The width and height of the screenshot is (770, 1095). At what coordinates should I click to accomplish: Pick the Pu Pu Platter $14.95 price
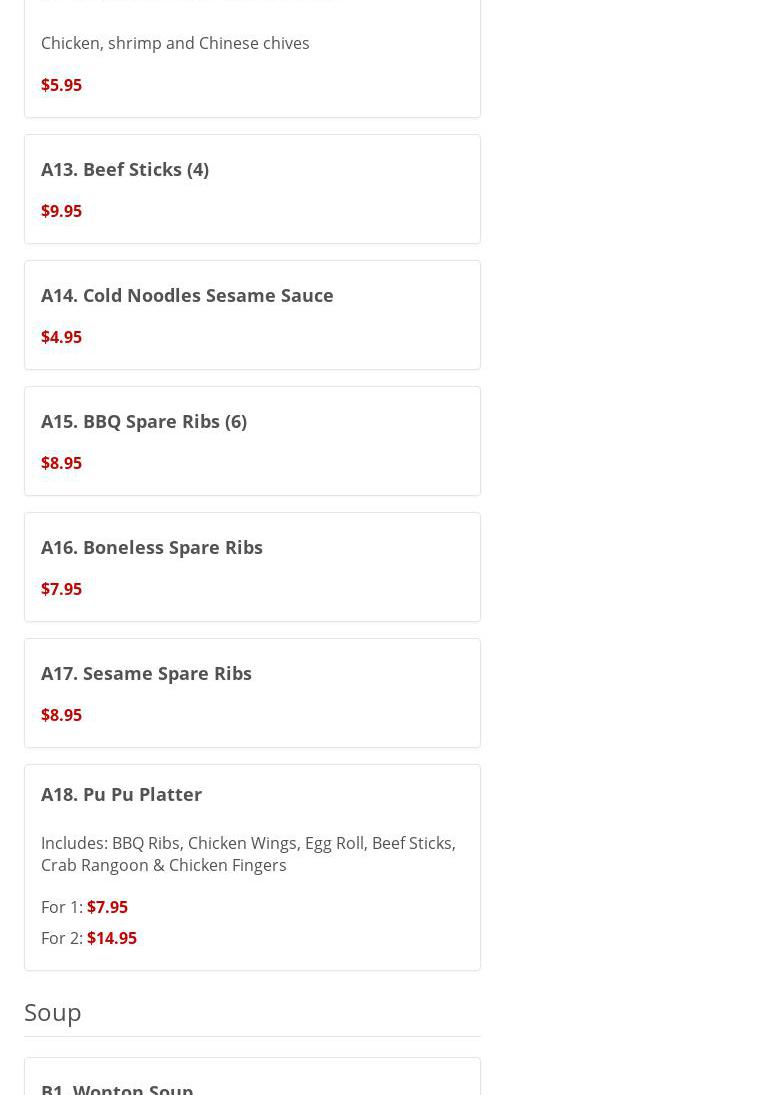click(x=112, y=938)
